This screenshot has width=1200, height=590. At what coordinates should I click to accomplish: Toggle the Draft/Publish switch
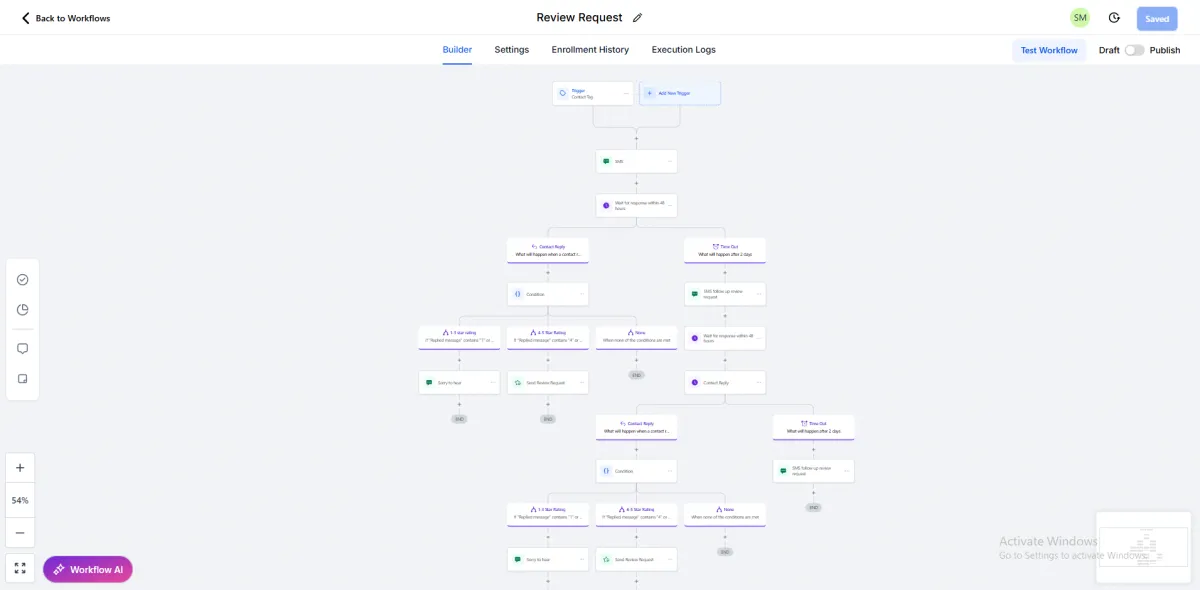pos(1134,50)
